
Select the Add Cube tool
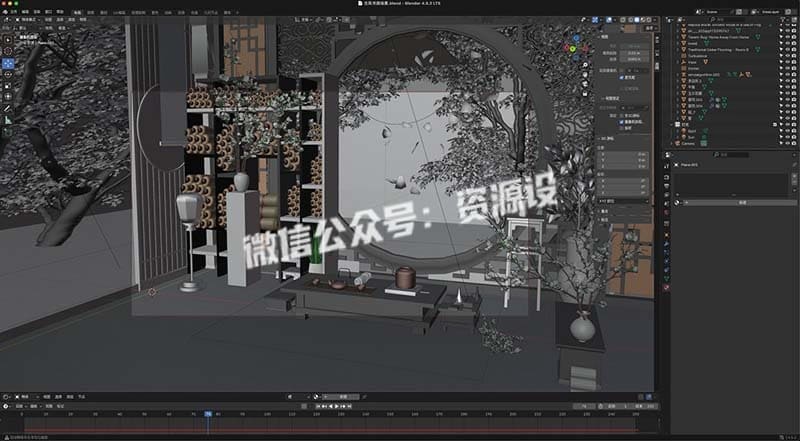[x=8, y=132]
